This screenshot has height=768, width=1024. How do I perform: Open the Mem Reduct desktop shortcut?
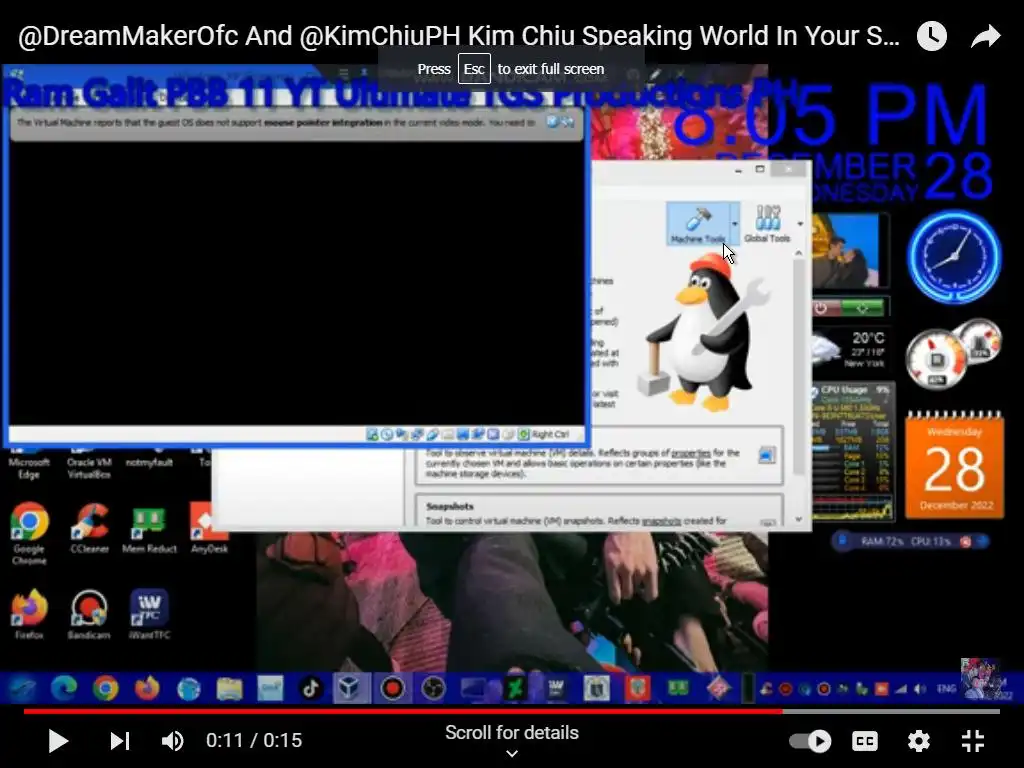[149, 529]
